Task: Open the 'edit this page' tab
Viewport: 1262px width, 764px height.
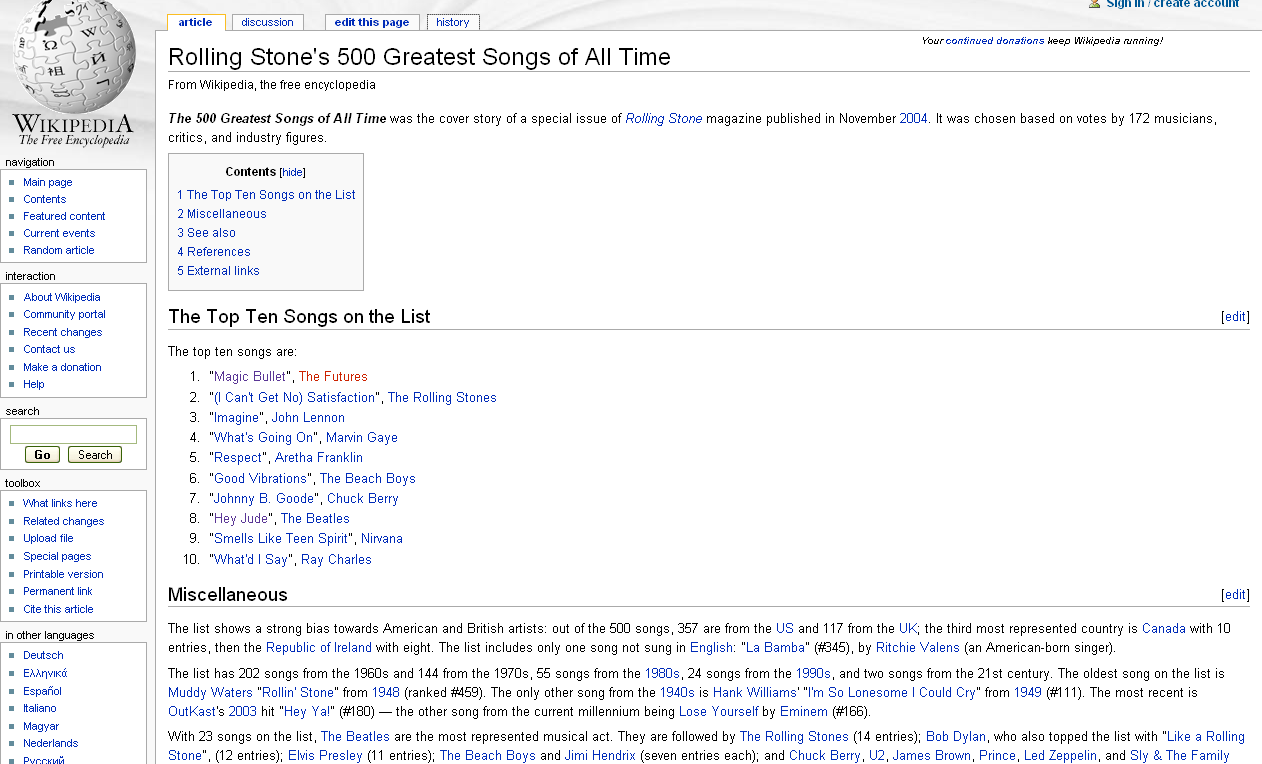Action: coord(372,22)
